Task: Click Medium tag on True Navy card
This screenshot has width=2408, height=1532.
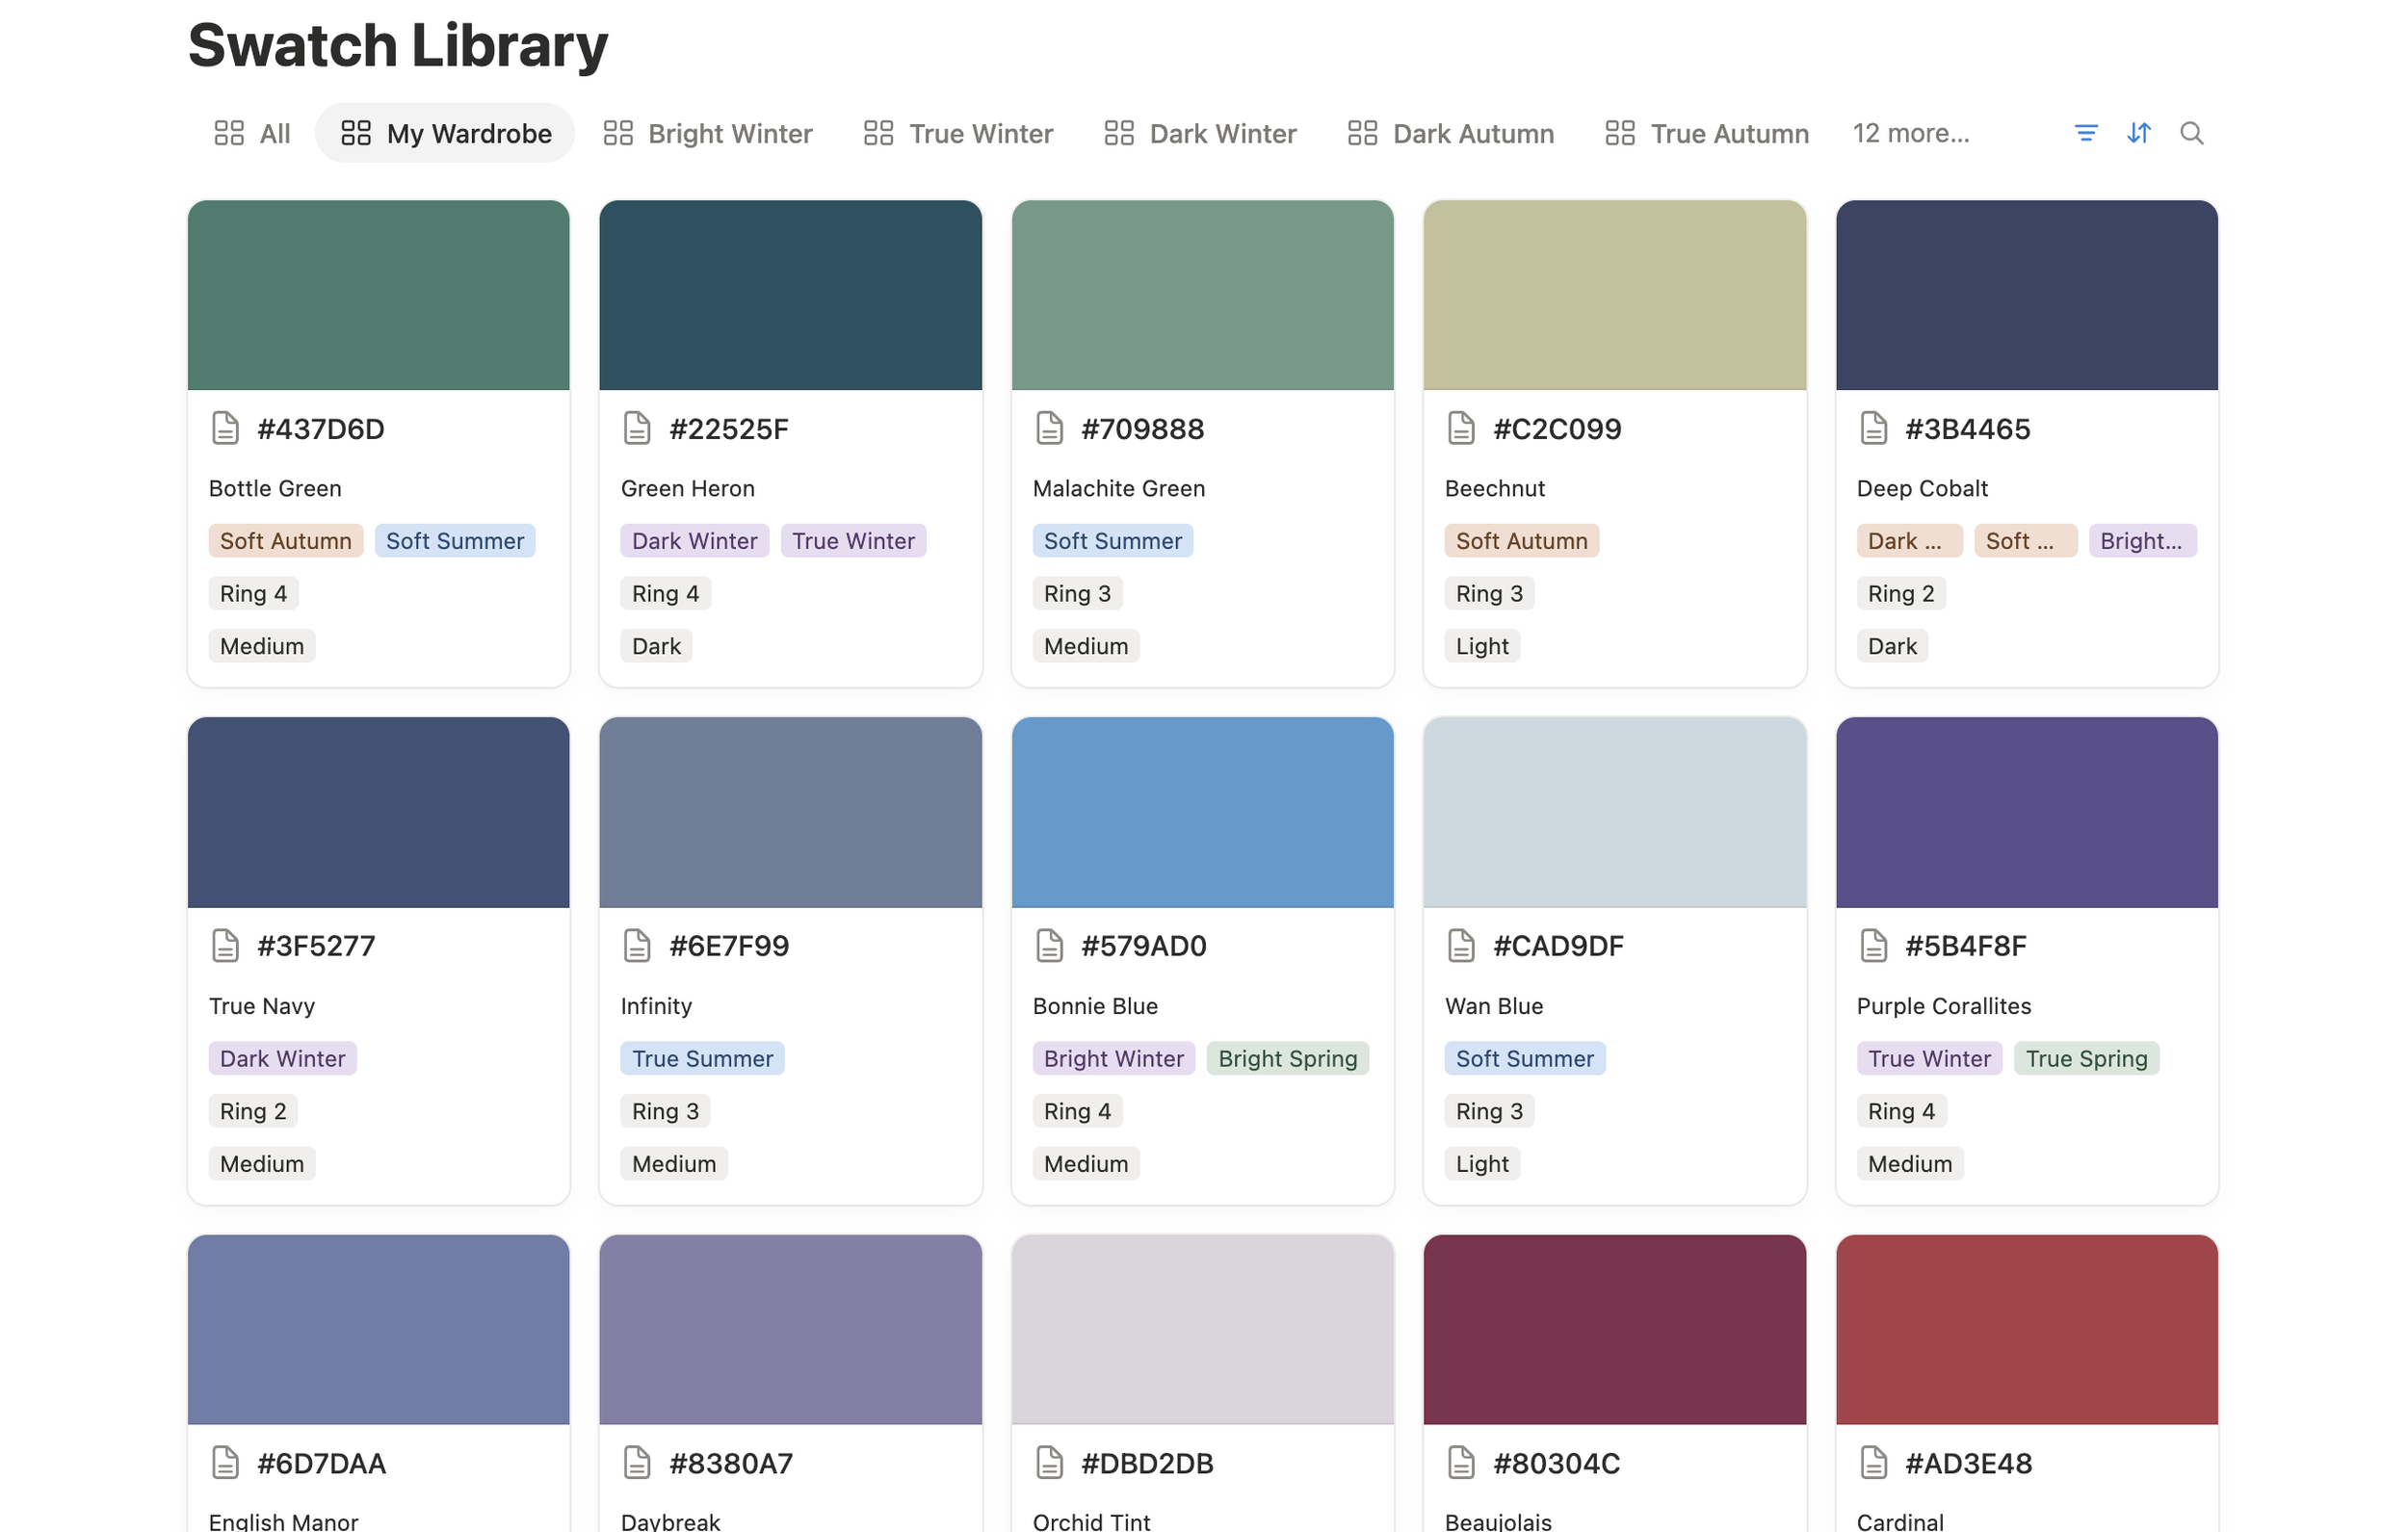Action: [262, 1163]
